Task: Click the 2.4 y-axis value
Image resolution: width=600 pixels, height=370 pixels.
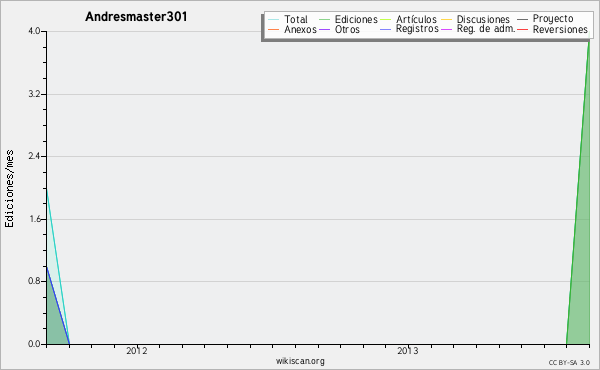Action: pyautogui.click(x=34, y=156)
